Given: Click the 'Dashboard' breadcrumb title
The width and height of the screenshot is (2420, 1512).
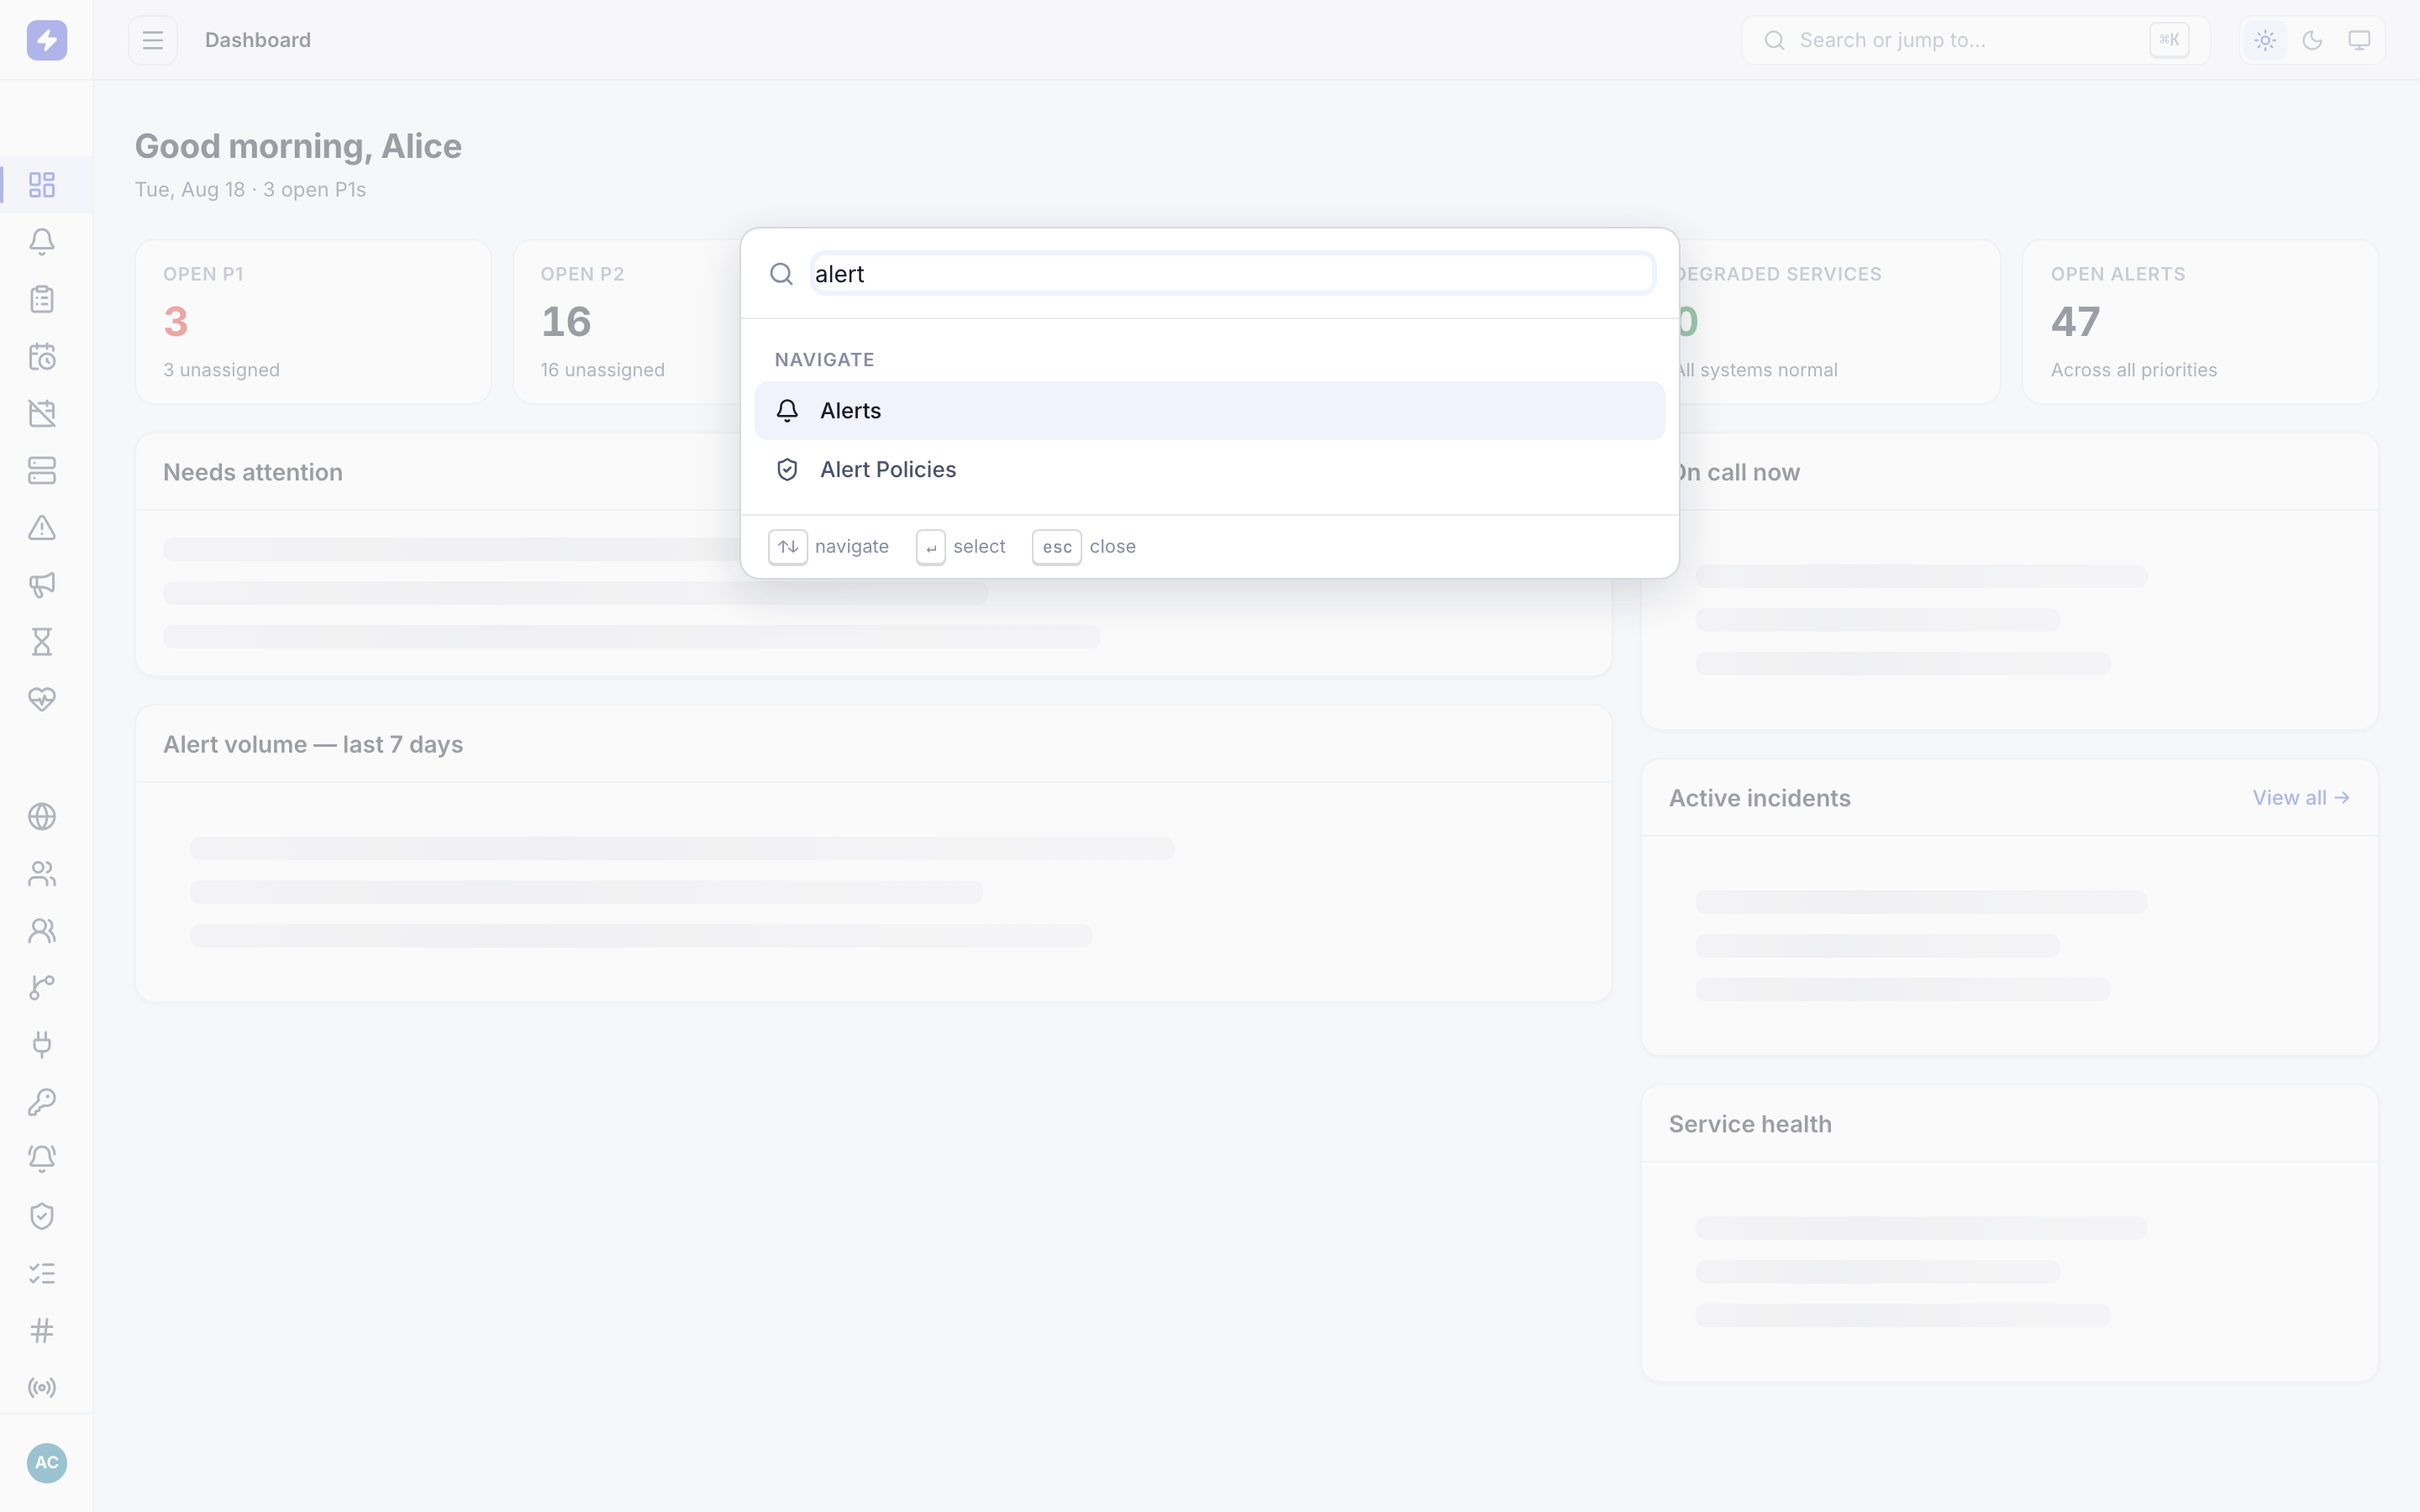Looking at the screenshot, I should coord(258,40).
